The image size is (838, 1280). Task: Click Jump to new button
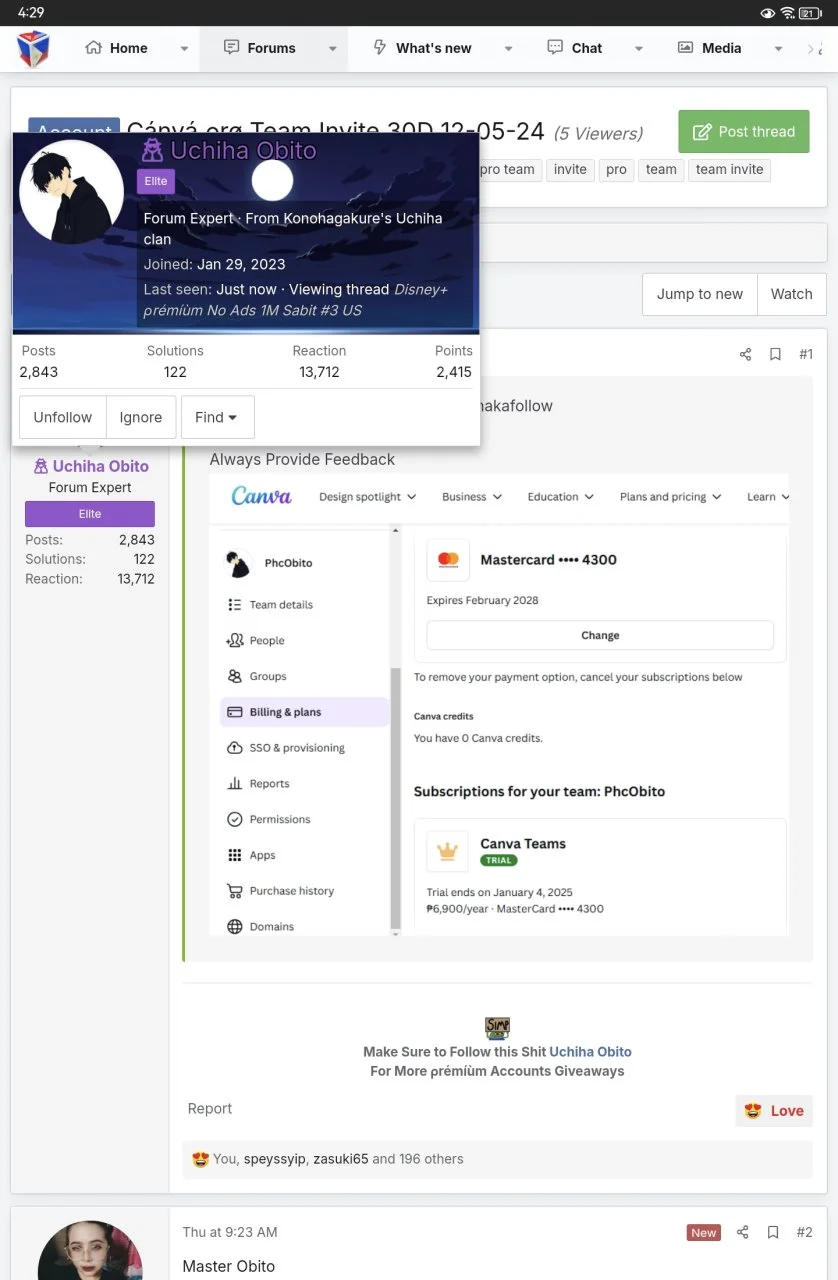(700, 294)
